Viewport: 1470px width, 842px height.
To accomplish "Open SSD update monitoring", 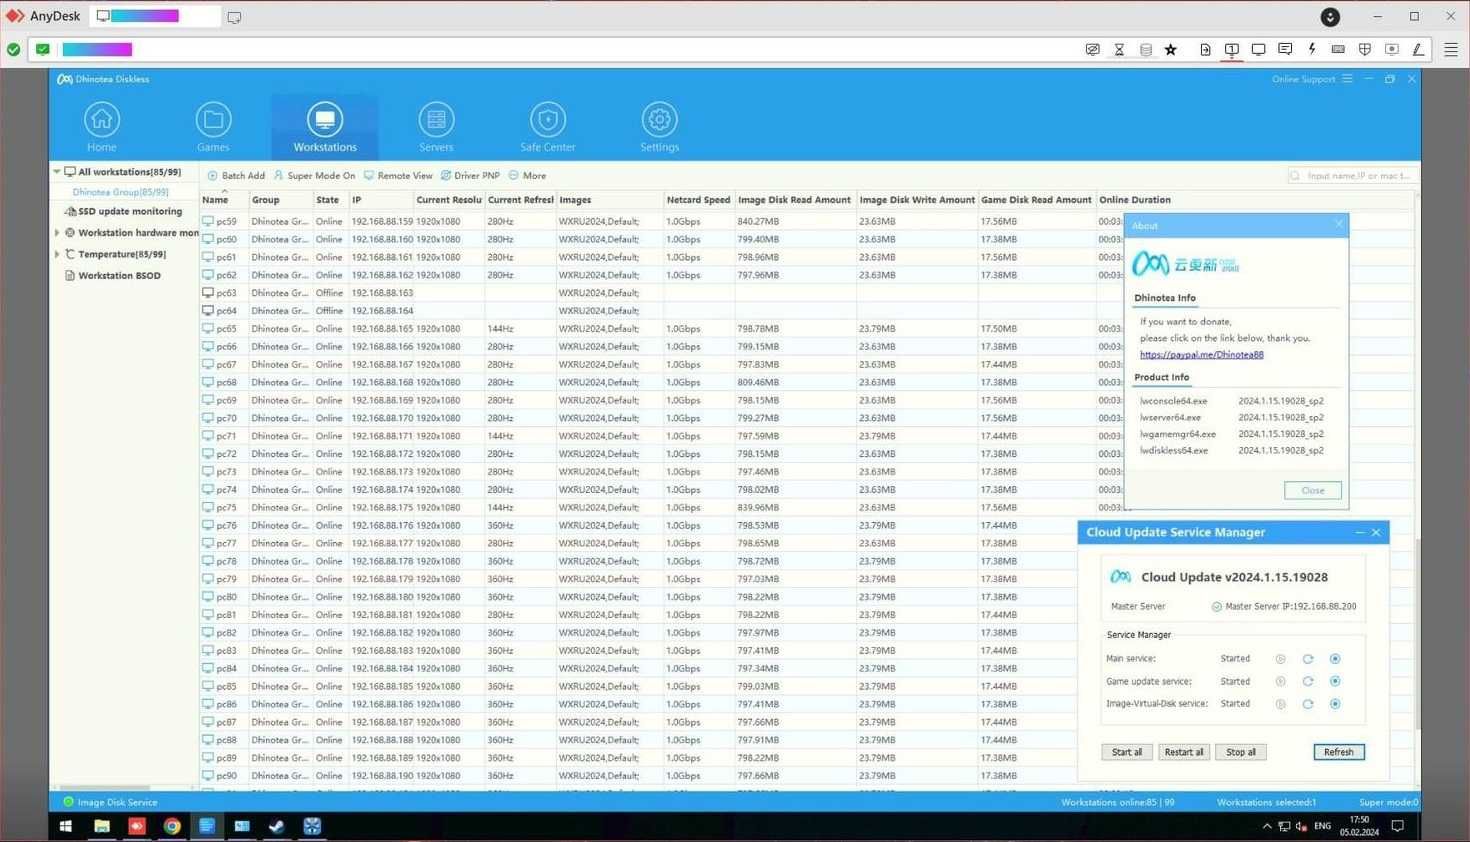I will 123,212.
